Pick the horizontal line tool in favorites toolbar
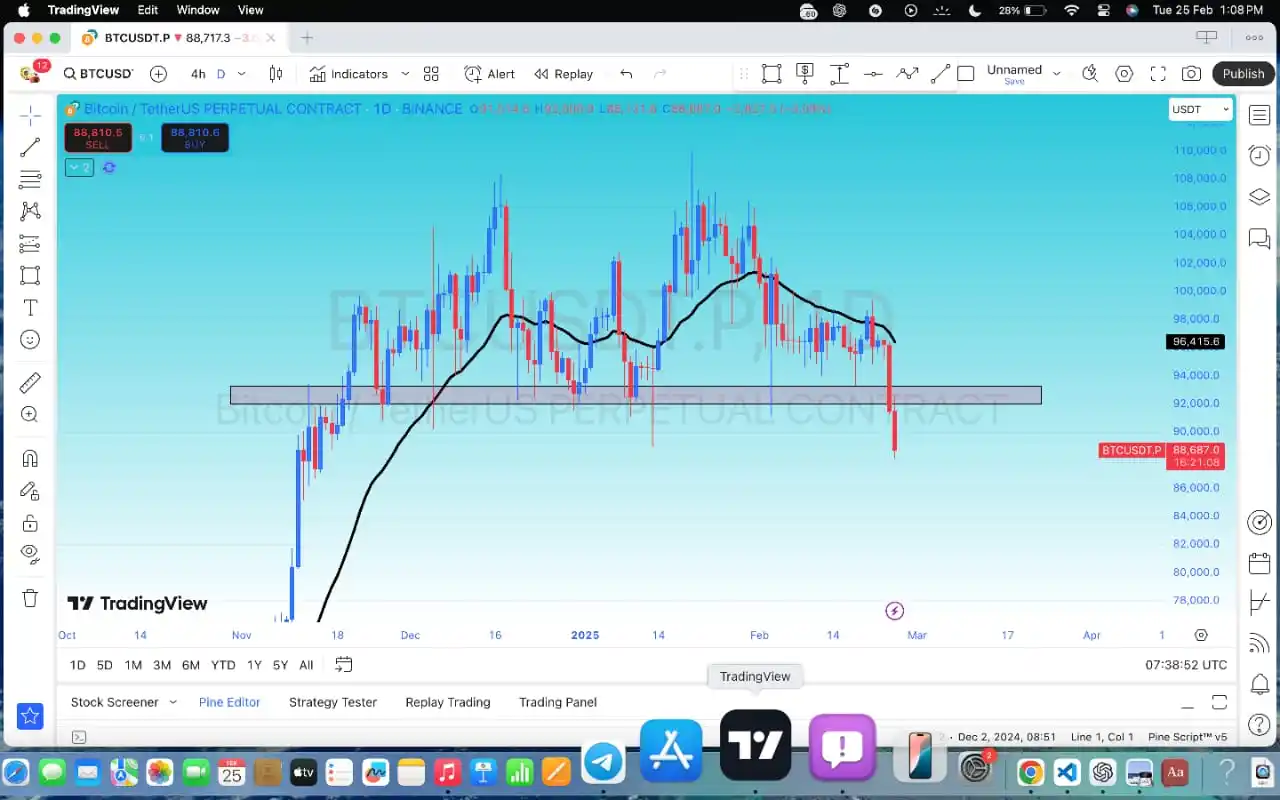 [x=873, y=74]
